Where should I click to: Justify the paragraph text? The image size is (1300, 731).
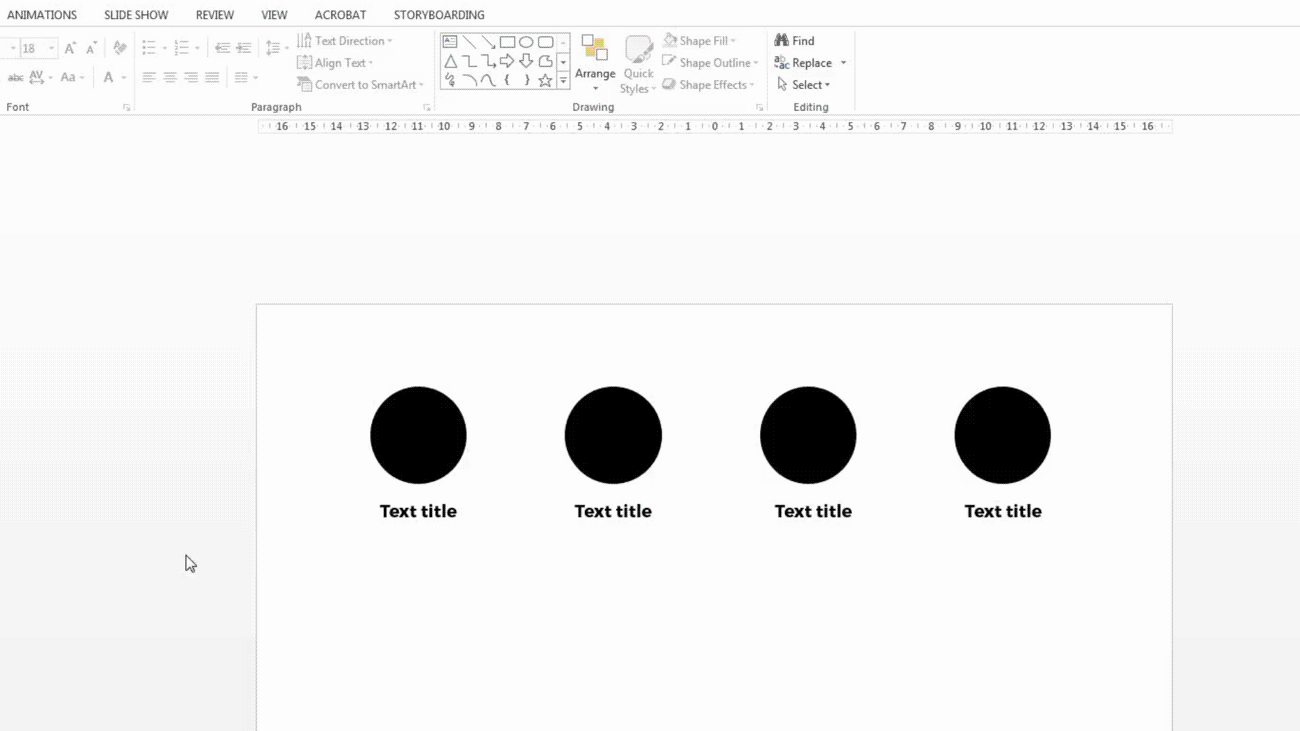pyautogui.click(x=212, y=77)
